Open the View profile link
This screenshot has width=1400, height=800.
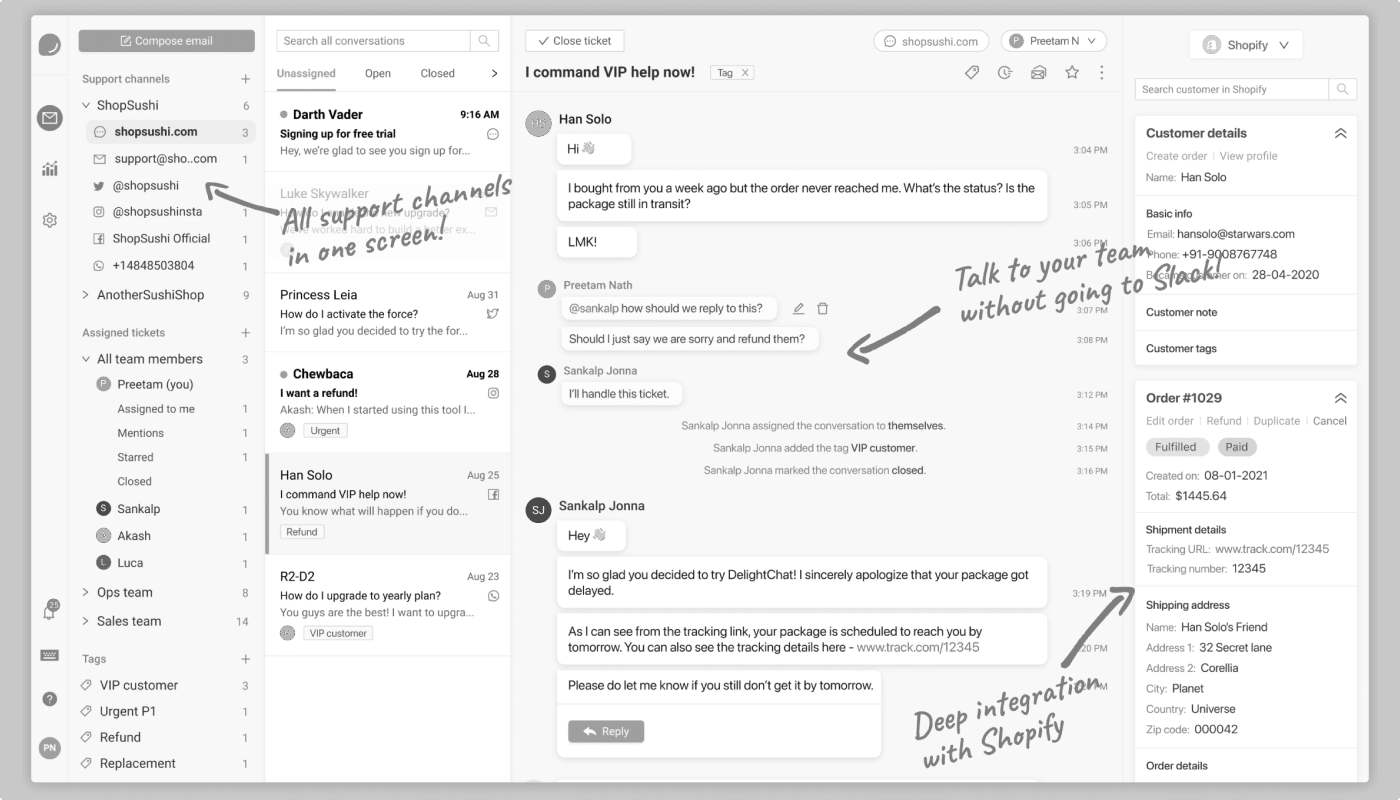coord(1248,156)
